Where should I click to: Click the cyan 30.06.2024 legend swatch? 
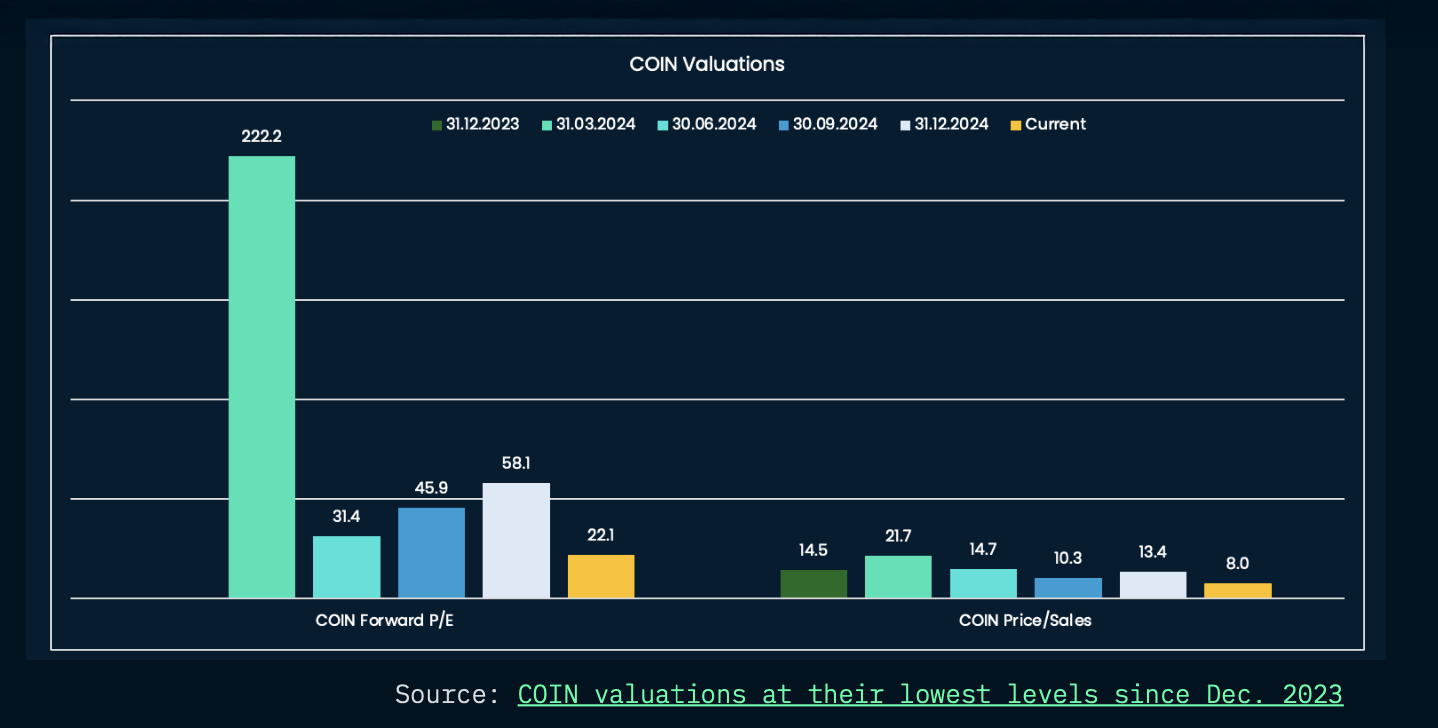coord(660,124)
